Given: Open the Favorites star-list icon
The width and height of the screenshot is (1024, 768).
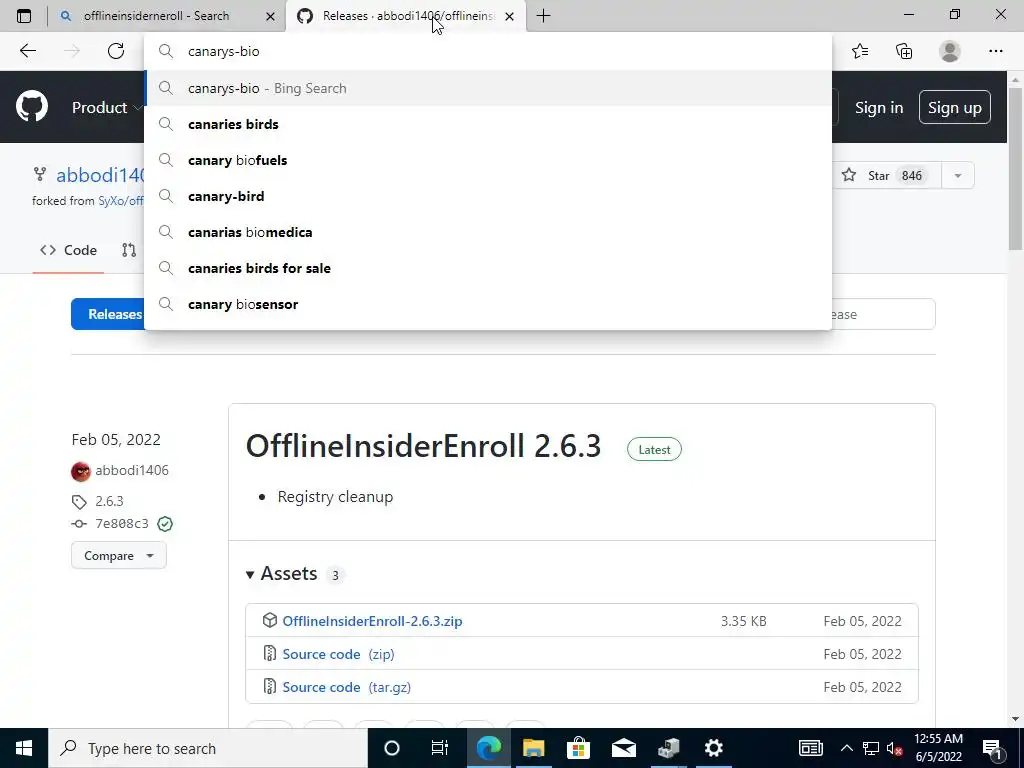Looking at the screenshot, I should (x=860, y=51).
